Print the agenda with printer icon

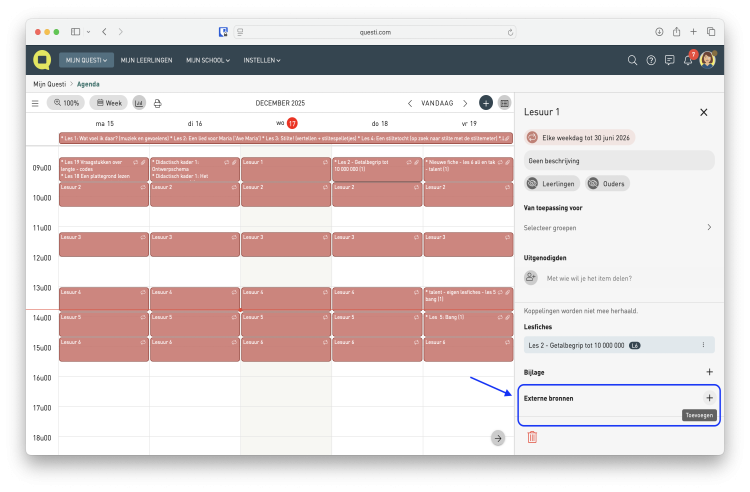click(x=157, y=103)
